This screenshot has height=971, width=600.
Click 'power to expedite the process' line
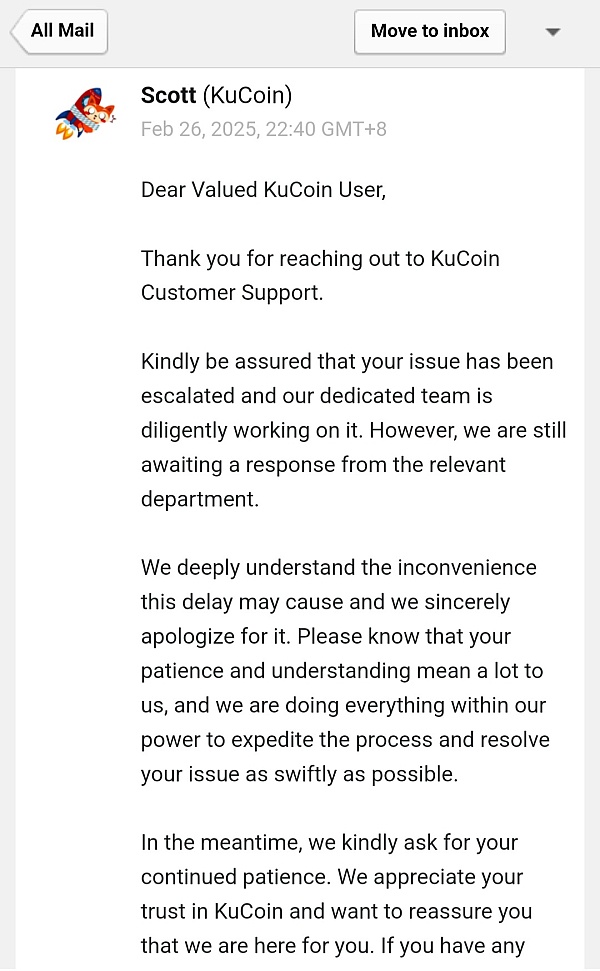click(x=346, y=740)
